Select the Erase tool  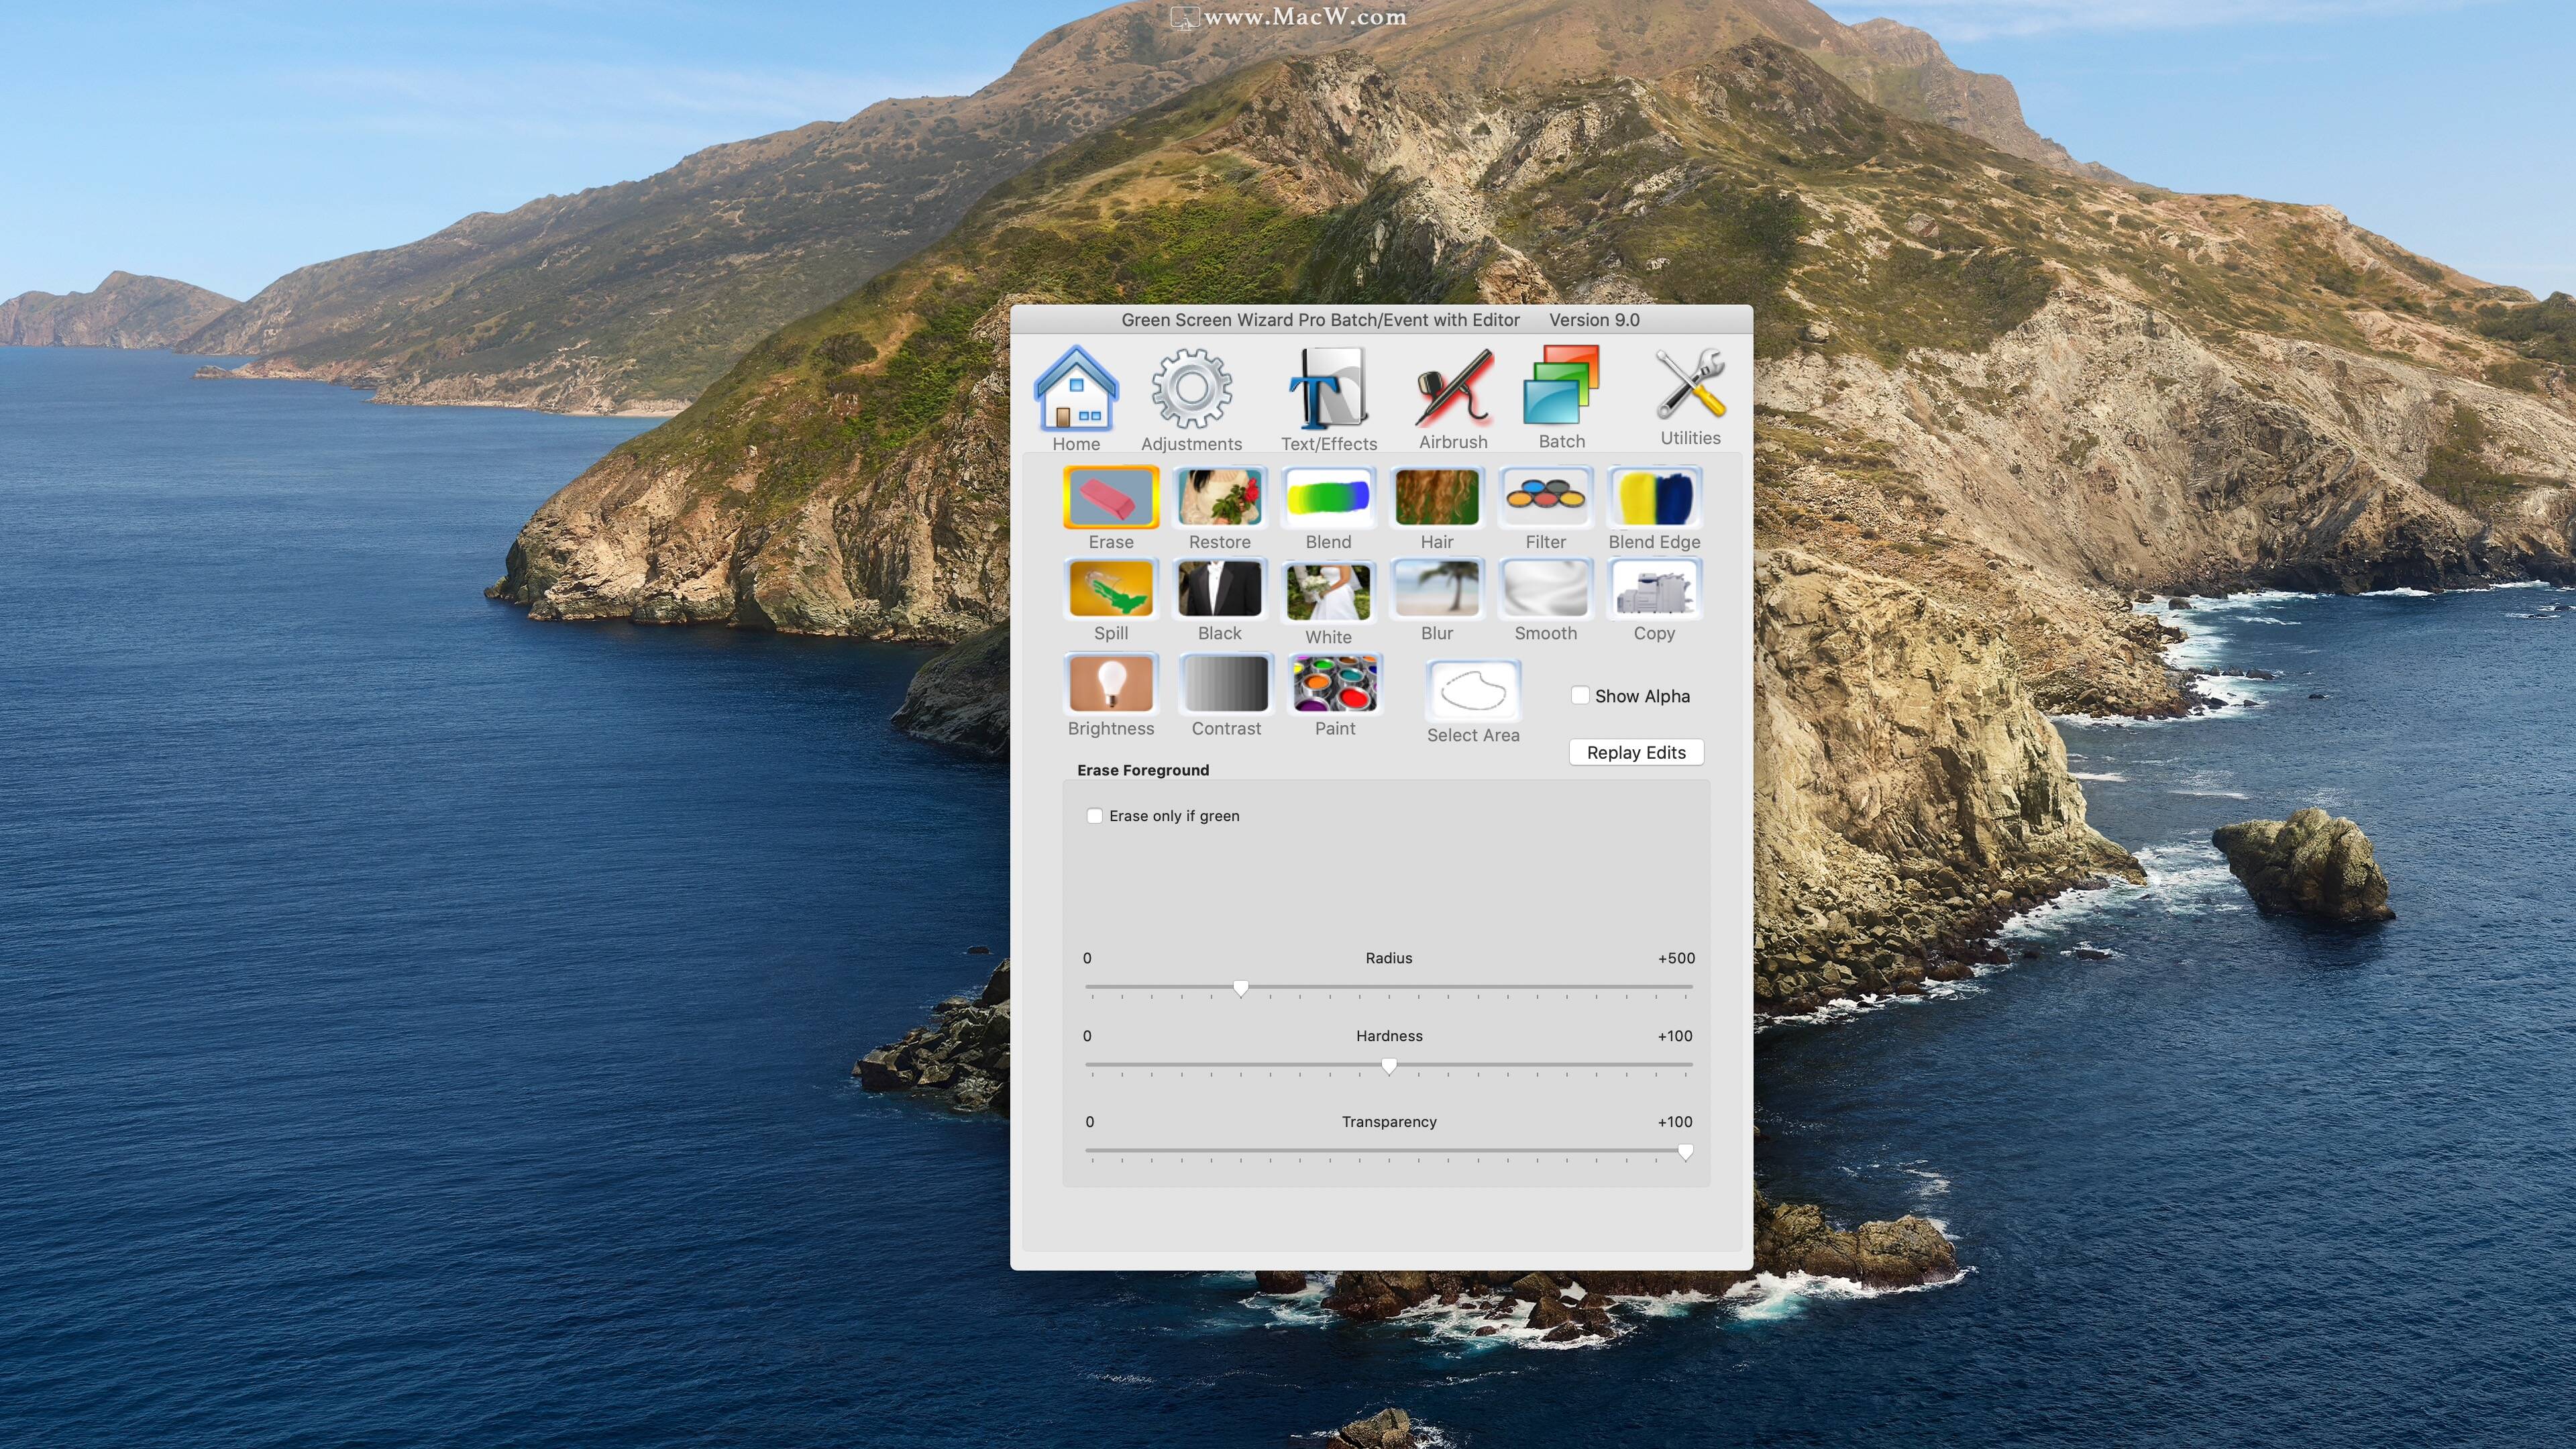(x=1111, y=497)
